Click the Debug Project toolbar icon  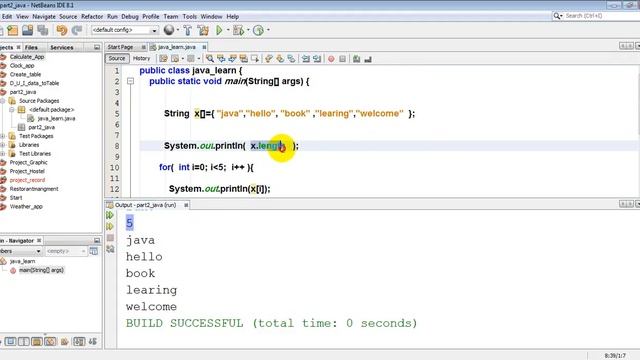coord(238,30)
